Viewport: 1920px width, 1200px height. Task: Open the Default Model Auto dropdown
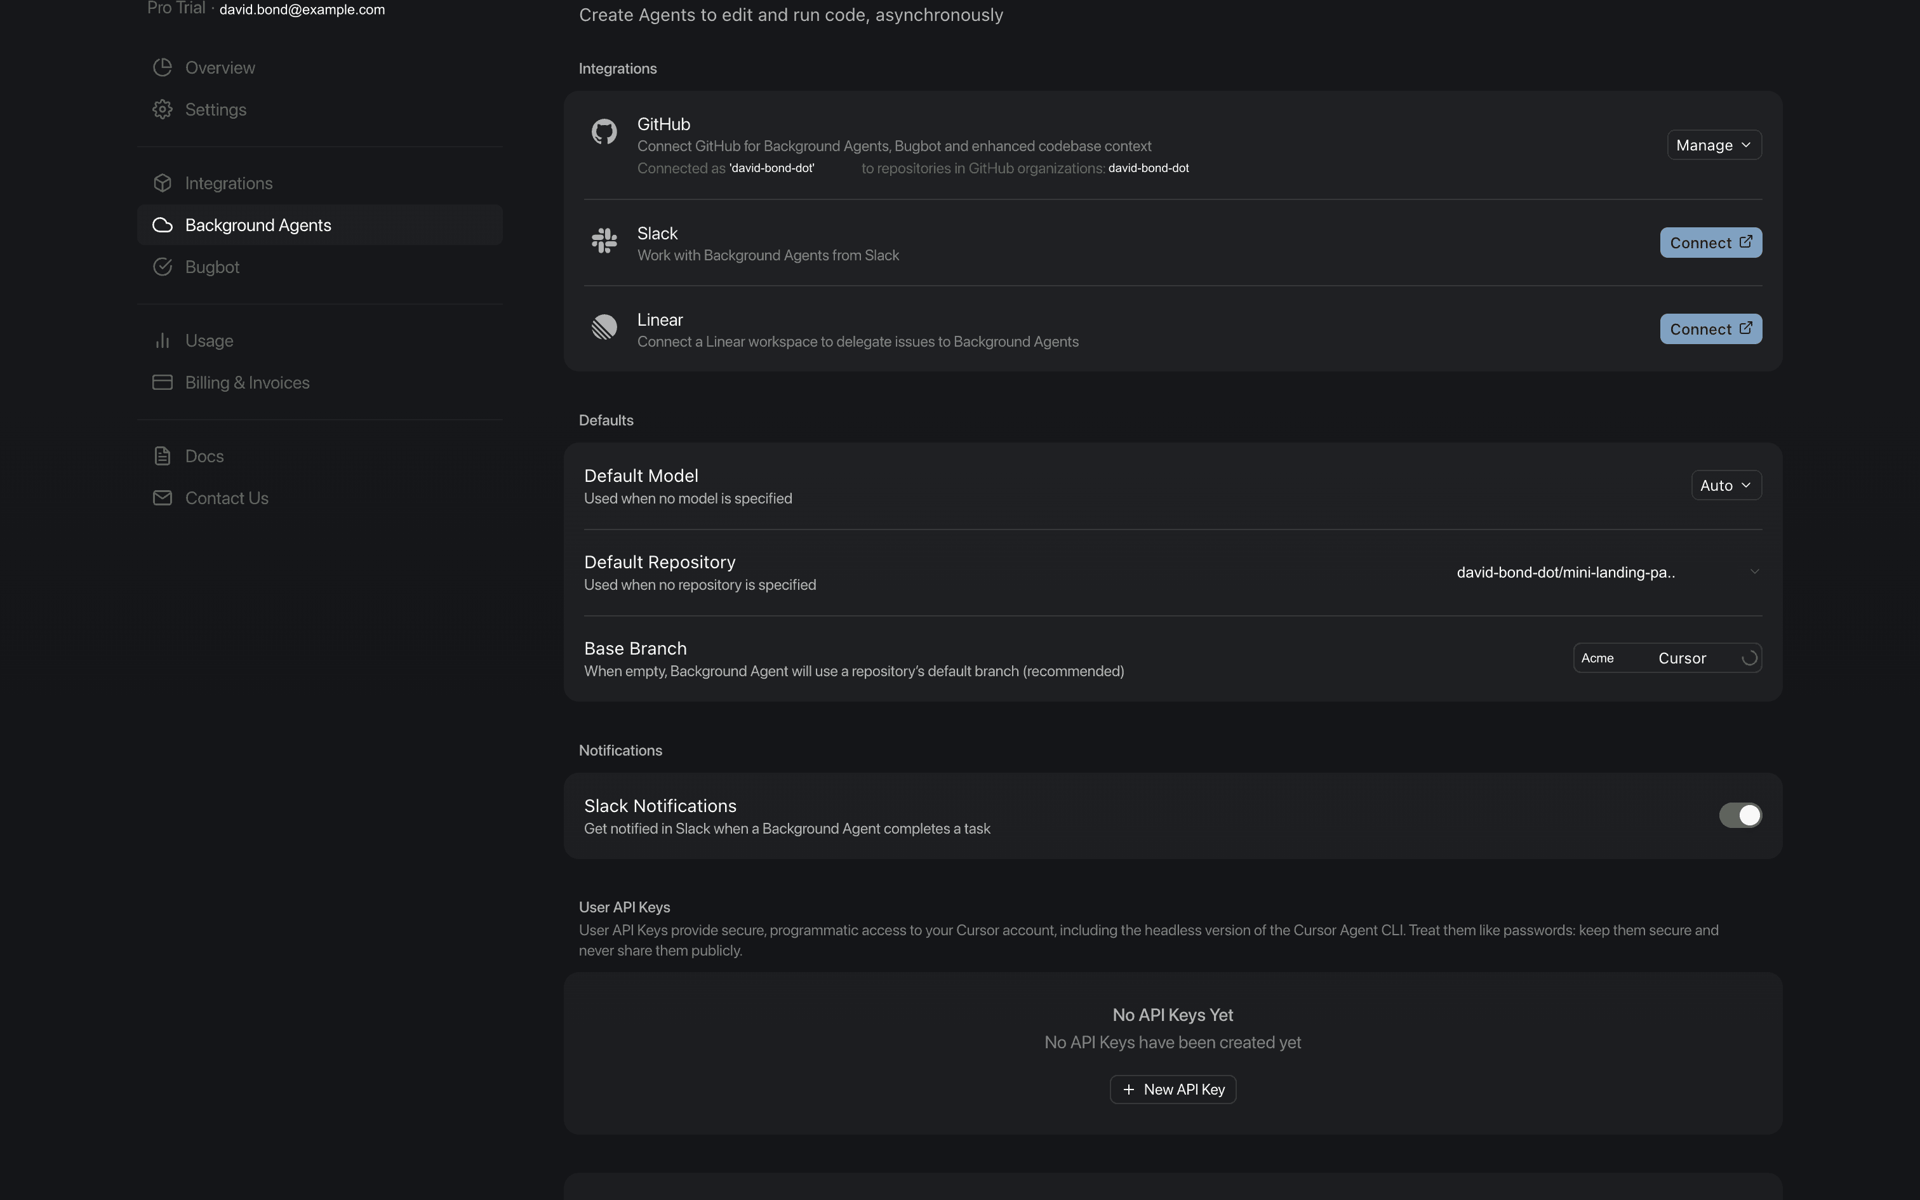[1726, 485]
